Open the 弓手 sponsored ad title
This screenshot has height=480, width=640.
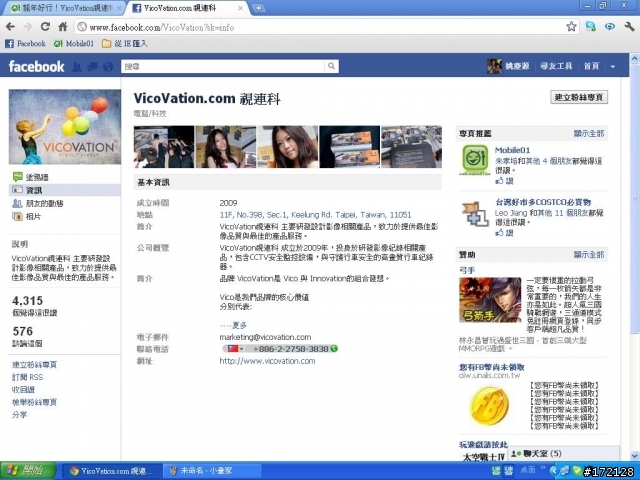pos(467,270)
